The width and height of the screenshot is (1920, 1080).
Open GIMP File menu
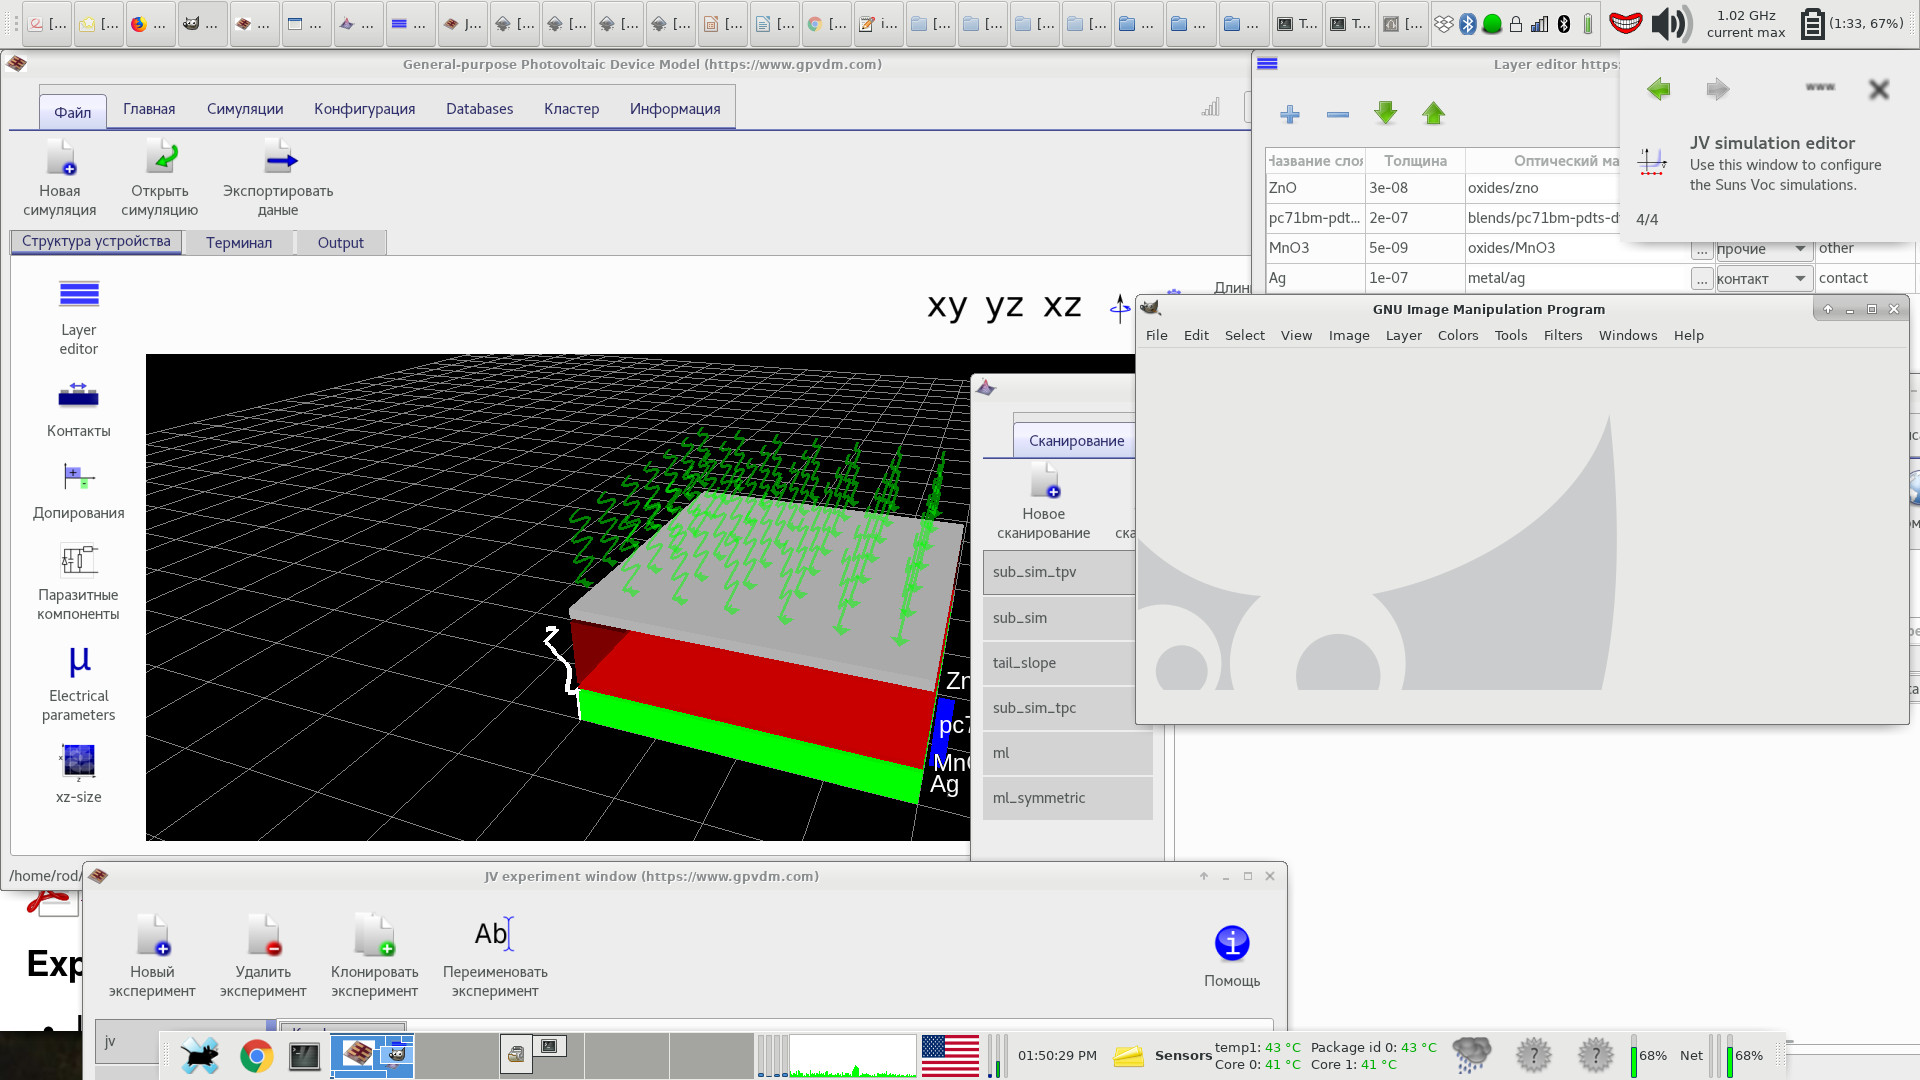[1156, 335]
